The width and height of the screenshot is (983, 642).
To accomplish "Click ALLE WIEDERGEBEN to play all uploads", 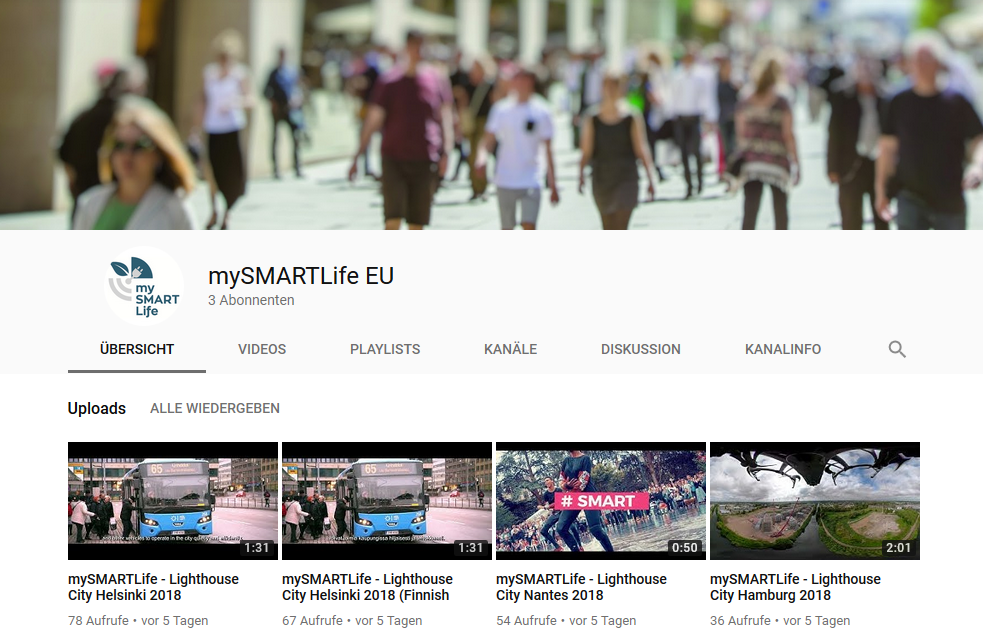I will 215,408.
